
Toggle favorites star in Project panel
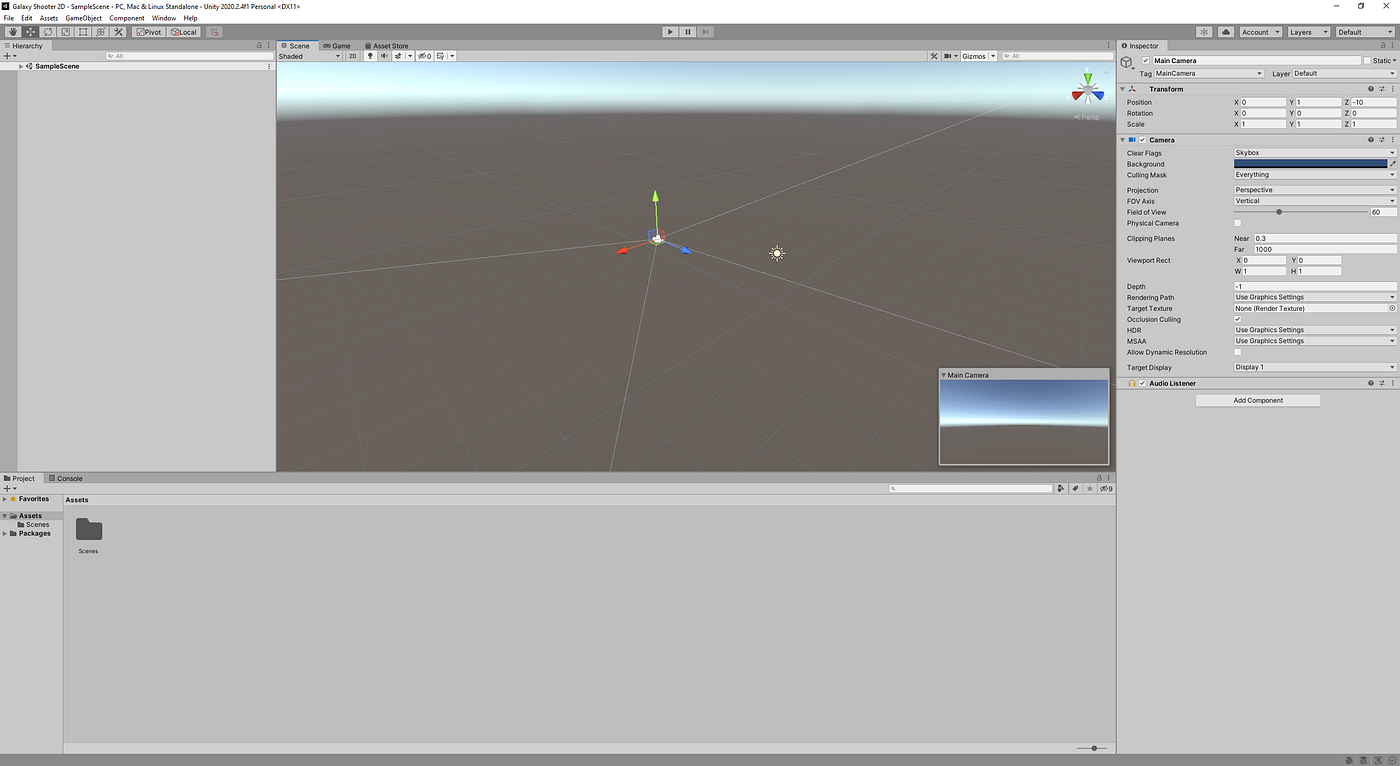[1089, 488]
